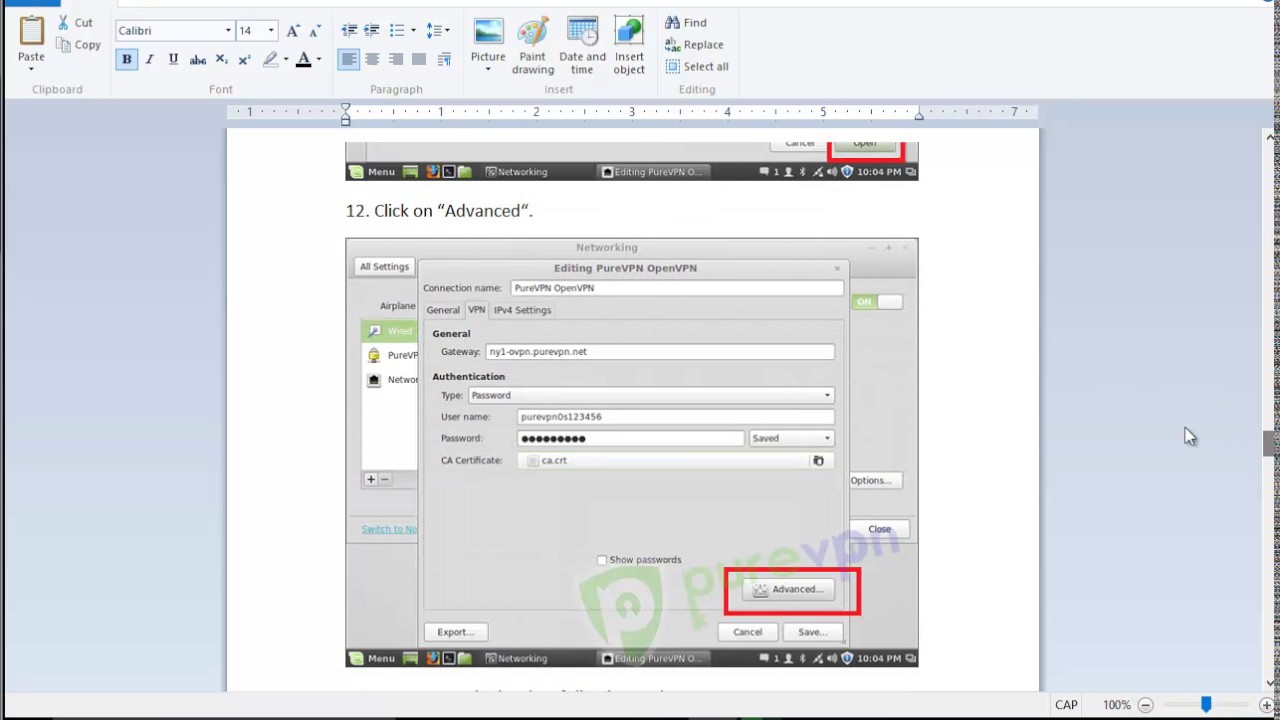Apply the text highlight color pen
Screen dimensions: 1280x720
click(270, 60)
